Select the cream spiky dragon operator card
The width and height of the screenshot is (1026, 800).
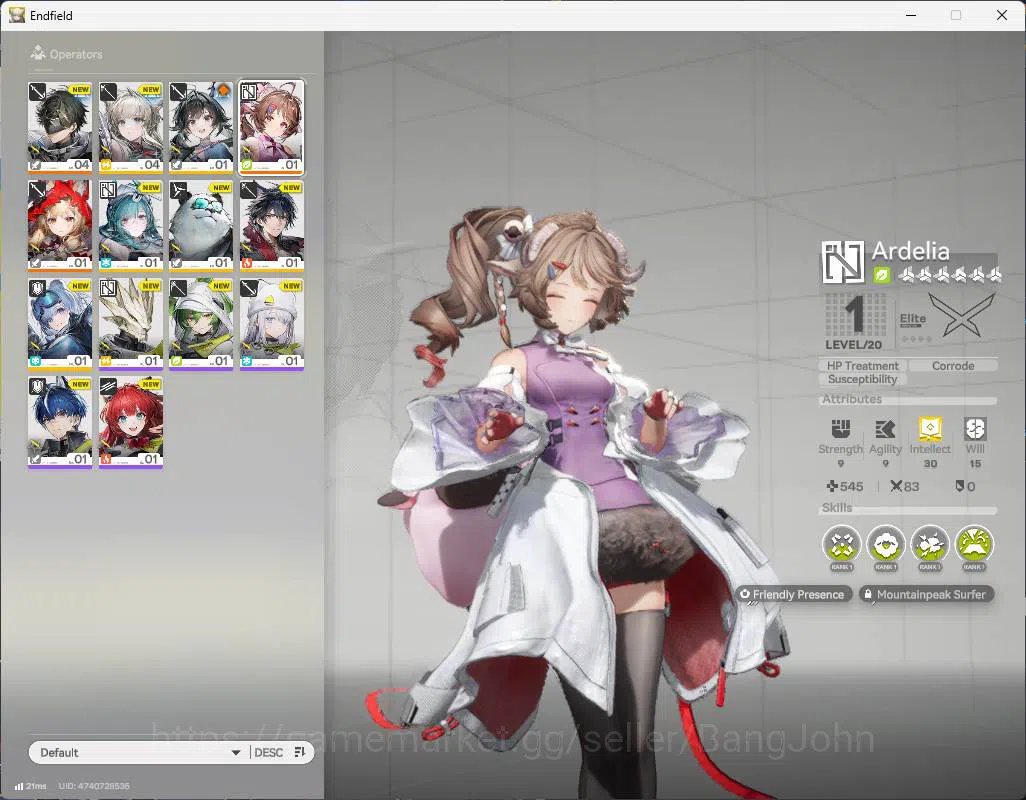point(131,324)
